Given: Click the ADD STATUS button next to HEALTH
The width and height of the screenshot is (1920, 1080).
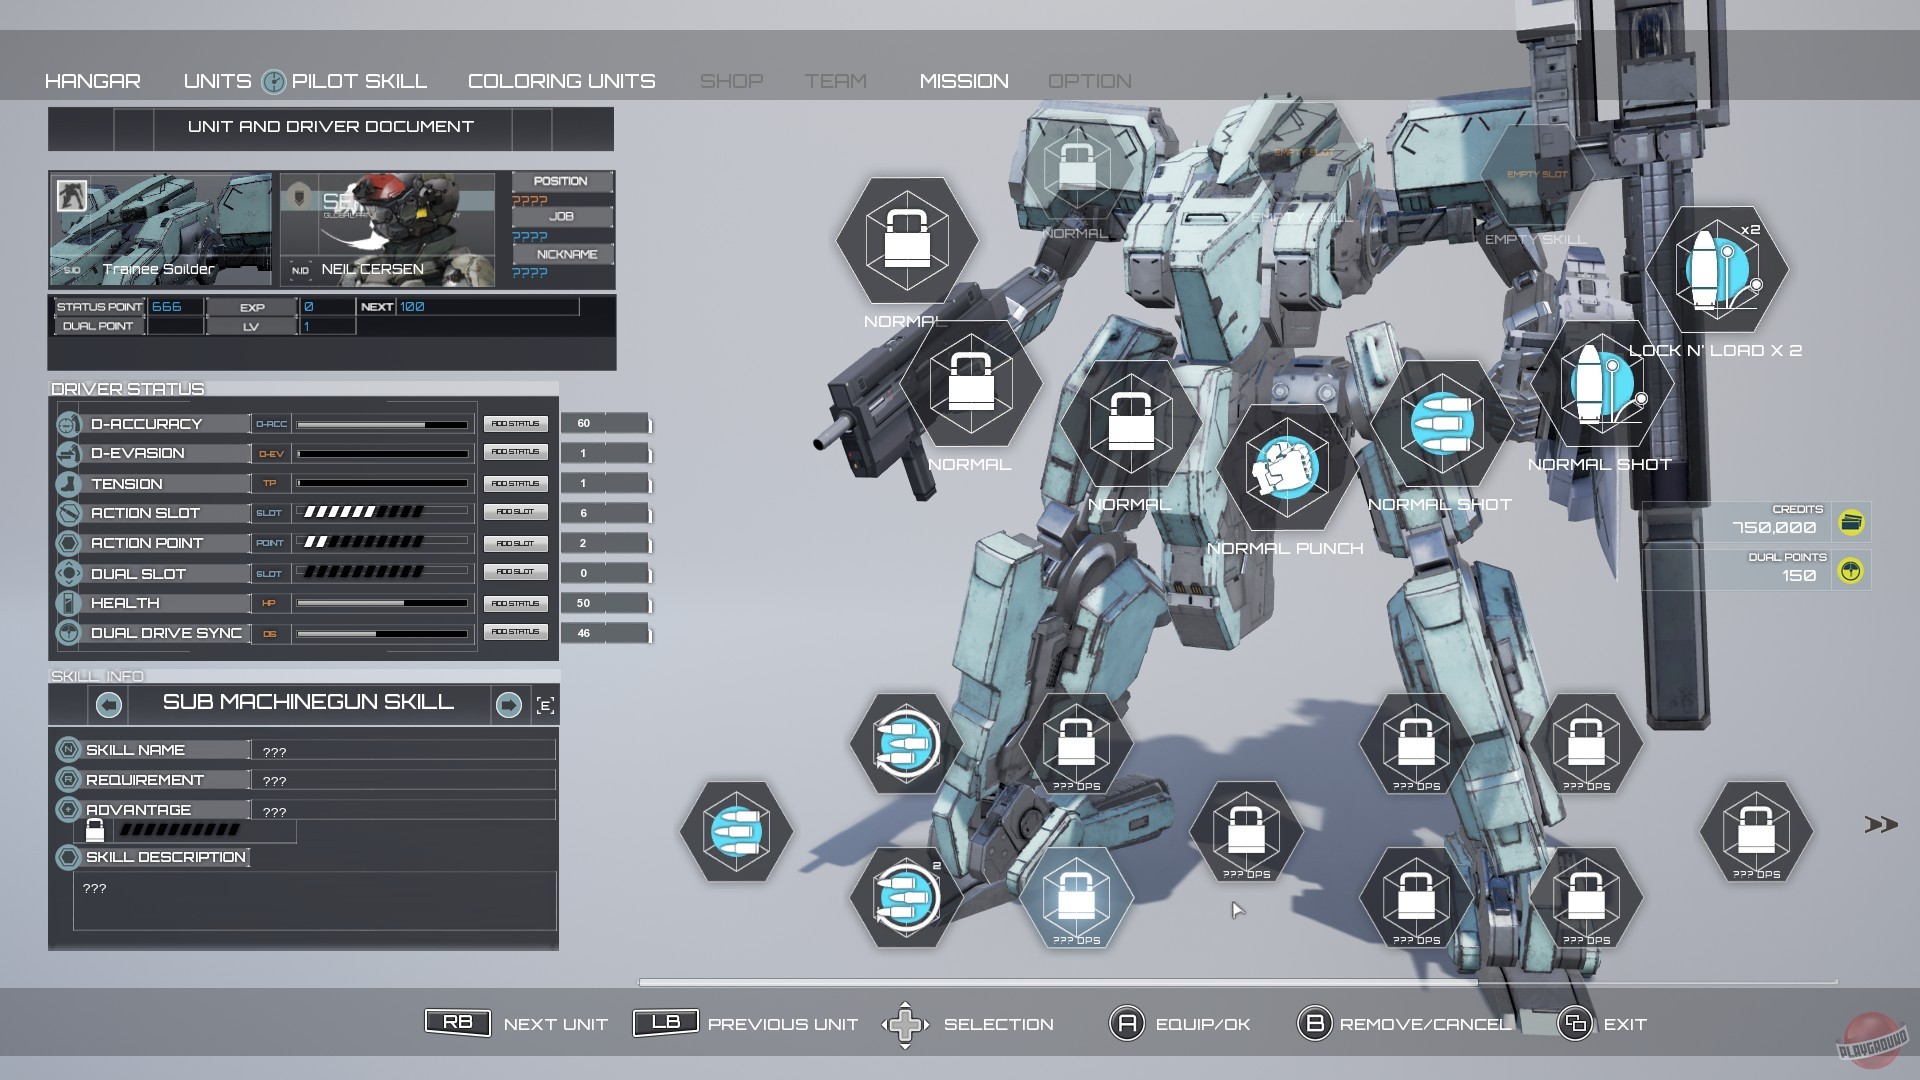Looking at the screenshot, I should point(516,602).
